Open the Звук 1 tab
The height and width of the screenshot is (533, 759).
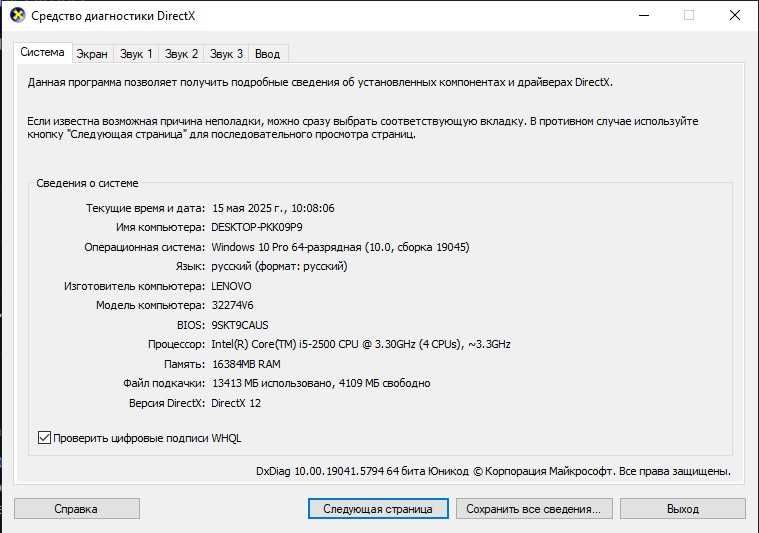(136, 54)
